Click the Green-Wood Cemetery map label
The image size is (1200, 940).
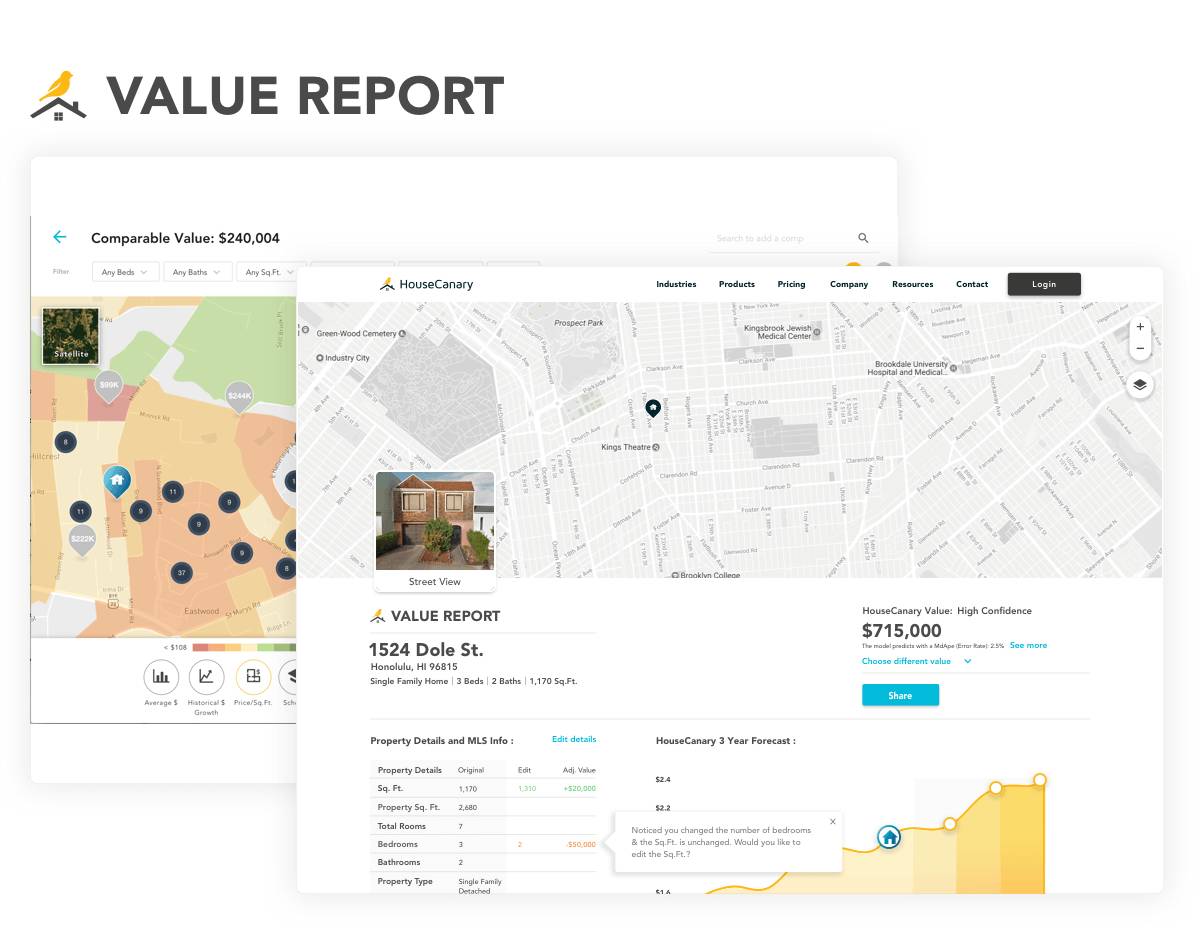(361, 333)
